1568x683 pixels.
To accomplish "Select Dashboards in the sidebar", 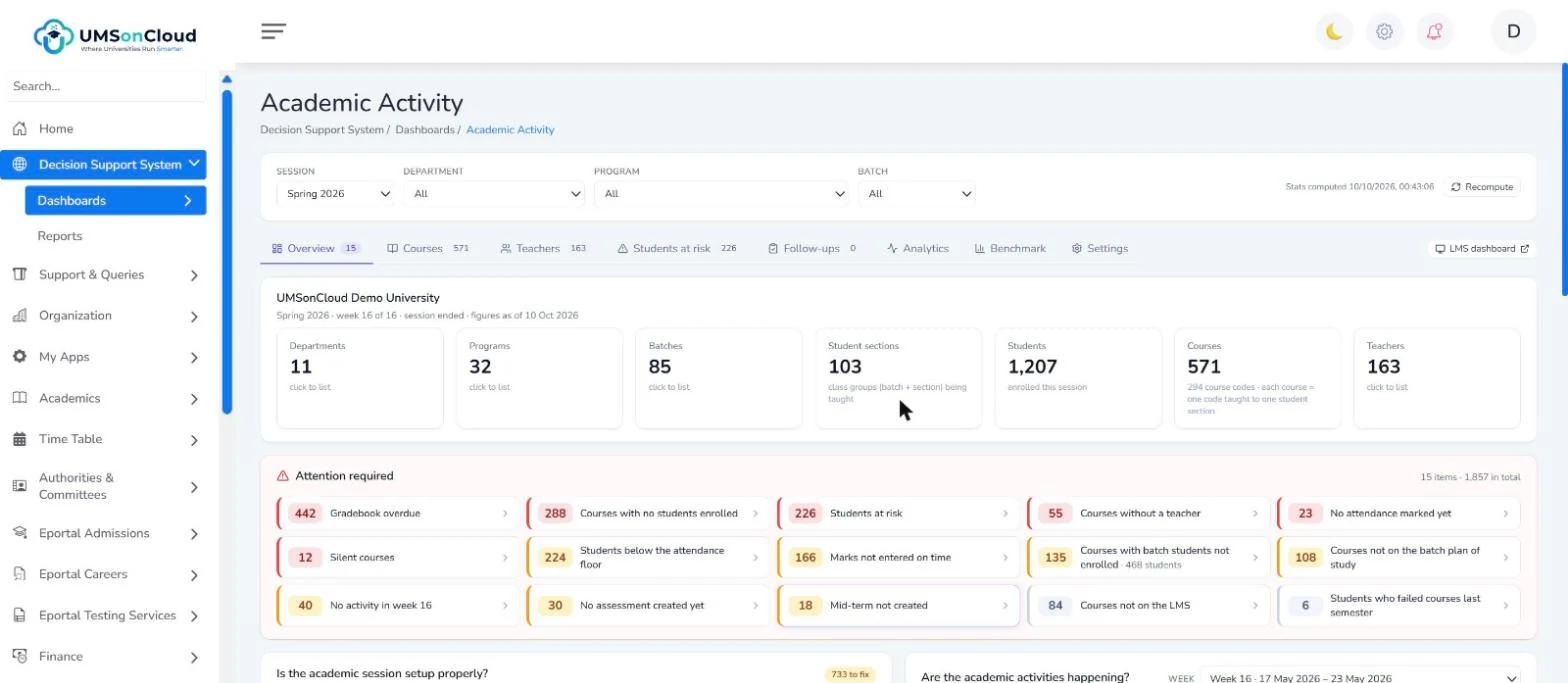I will (116, 200).
